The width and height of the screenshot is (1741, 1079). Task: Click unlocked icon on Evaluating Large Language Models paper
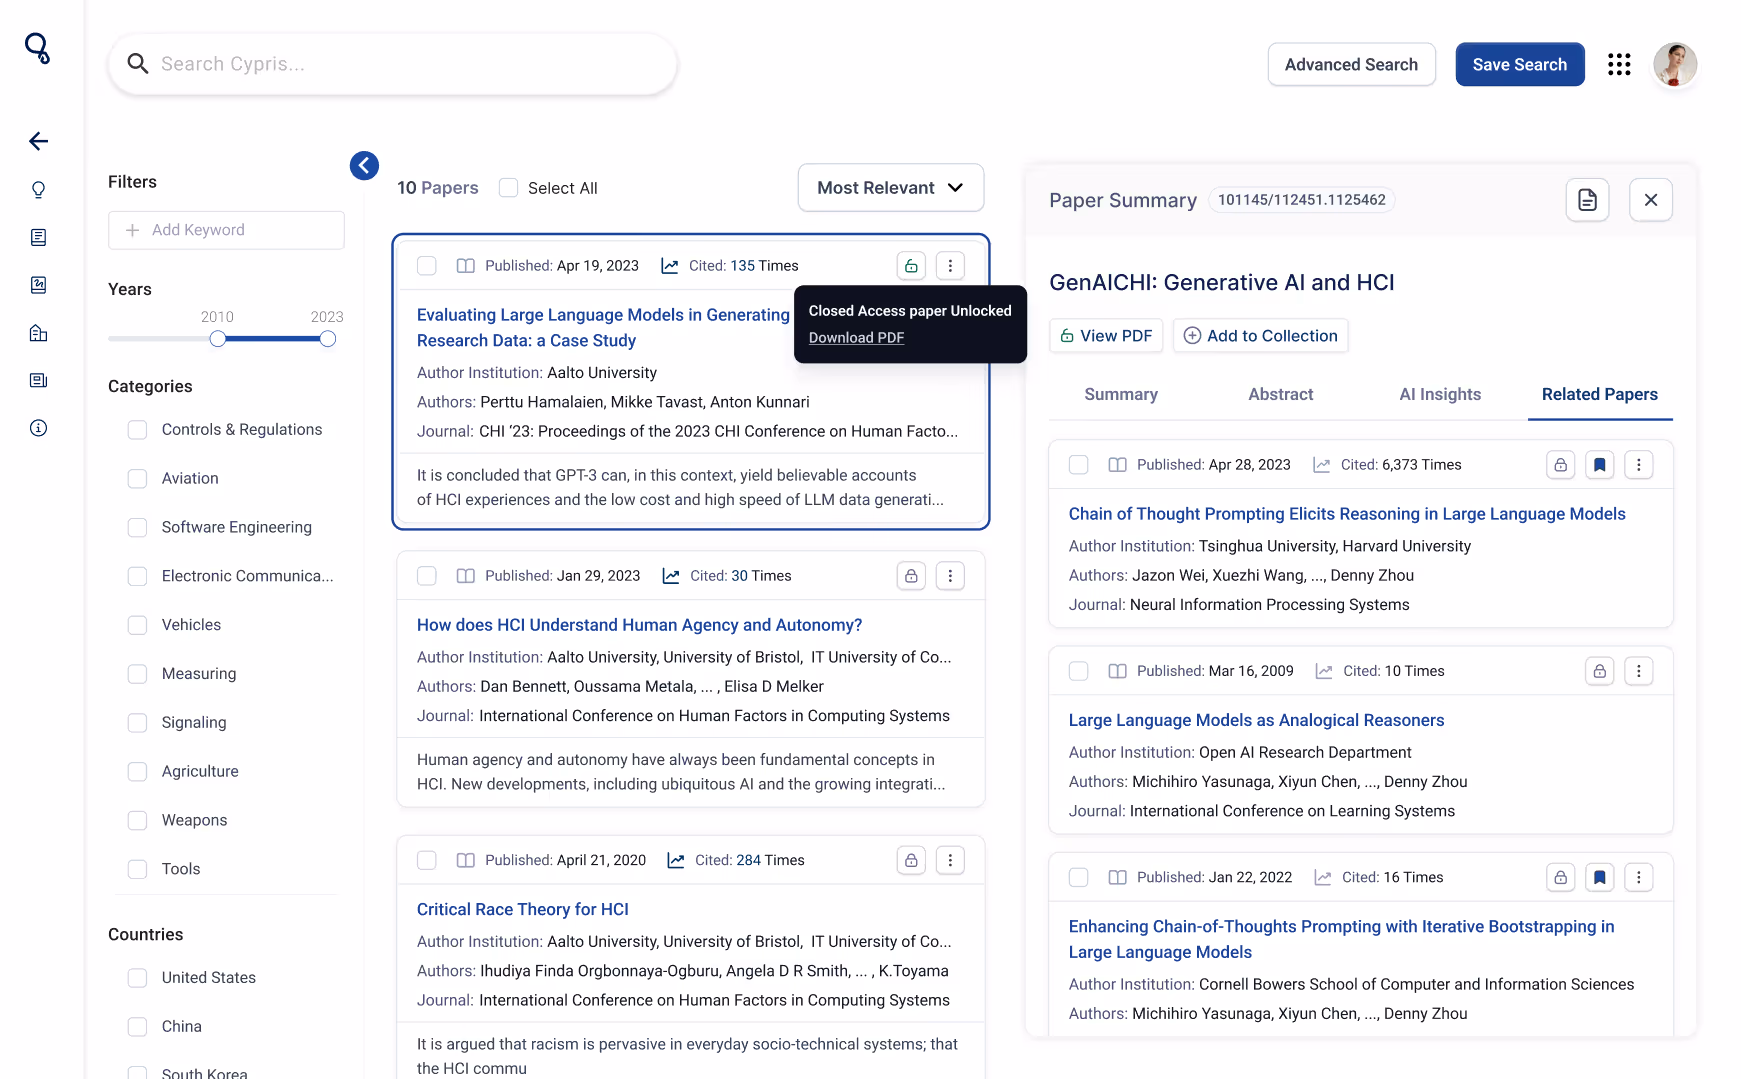pos(911,266)
